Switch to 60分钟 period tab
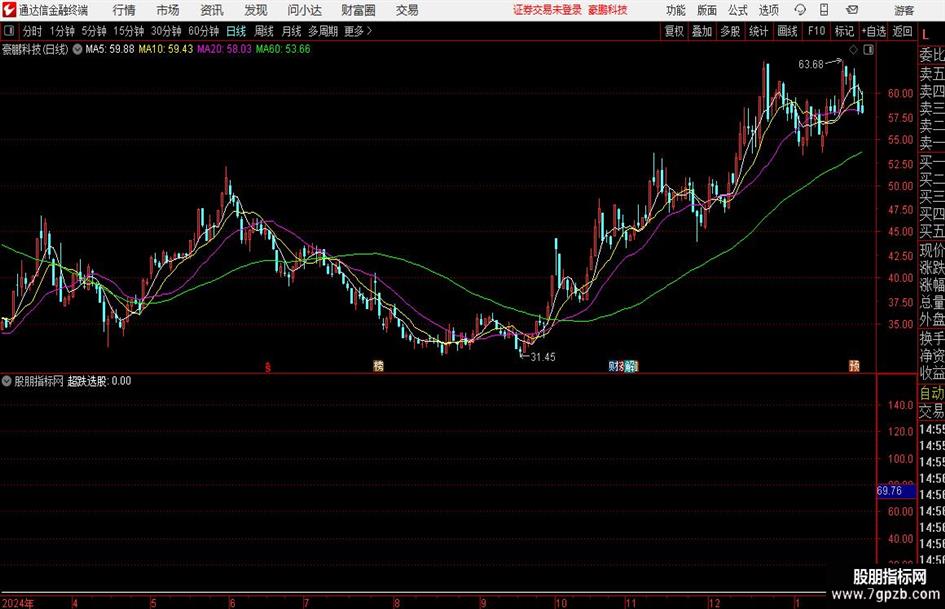This screenshot has height=609, width=945. [x=203, y=31]
